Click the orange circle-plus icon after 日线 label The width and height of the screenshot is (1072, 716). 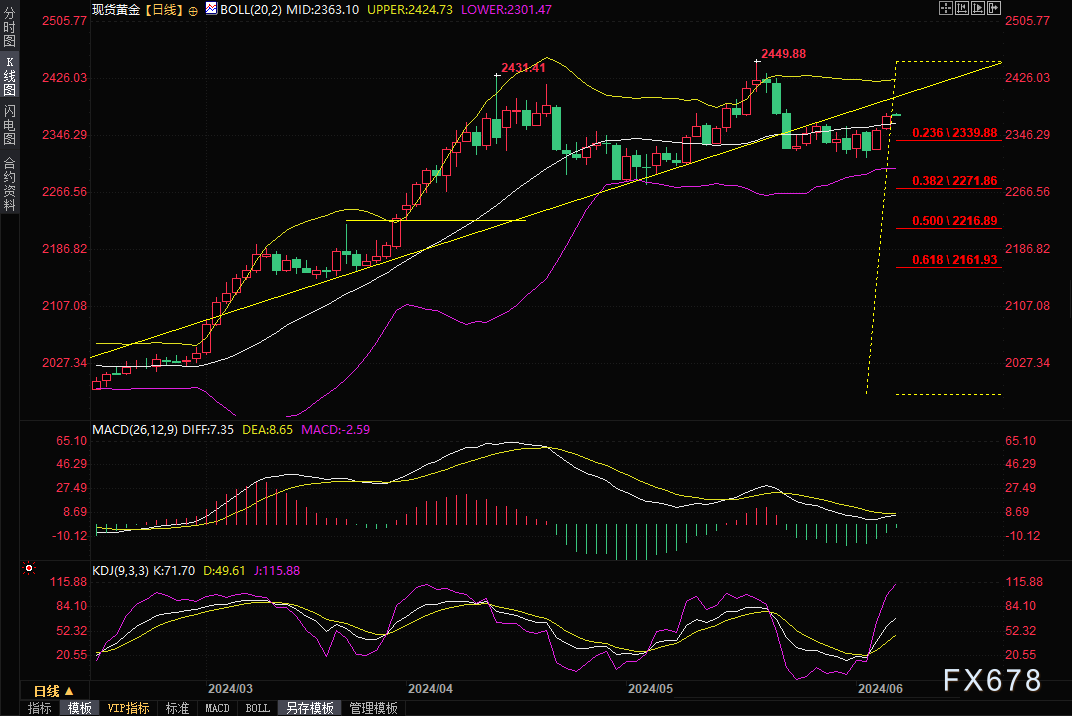(x=193, y=9)
